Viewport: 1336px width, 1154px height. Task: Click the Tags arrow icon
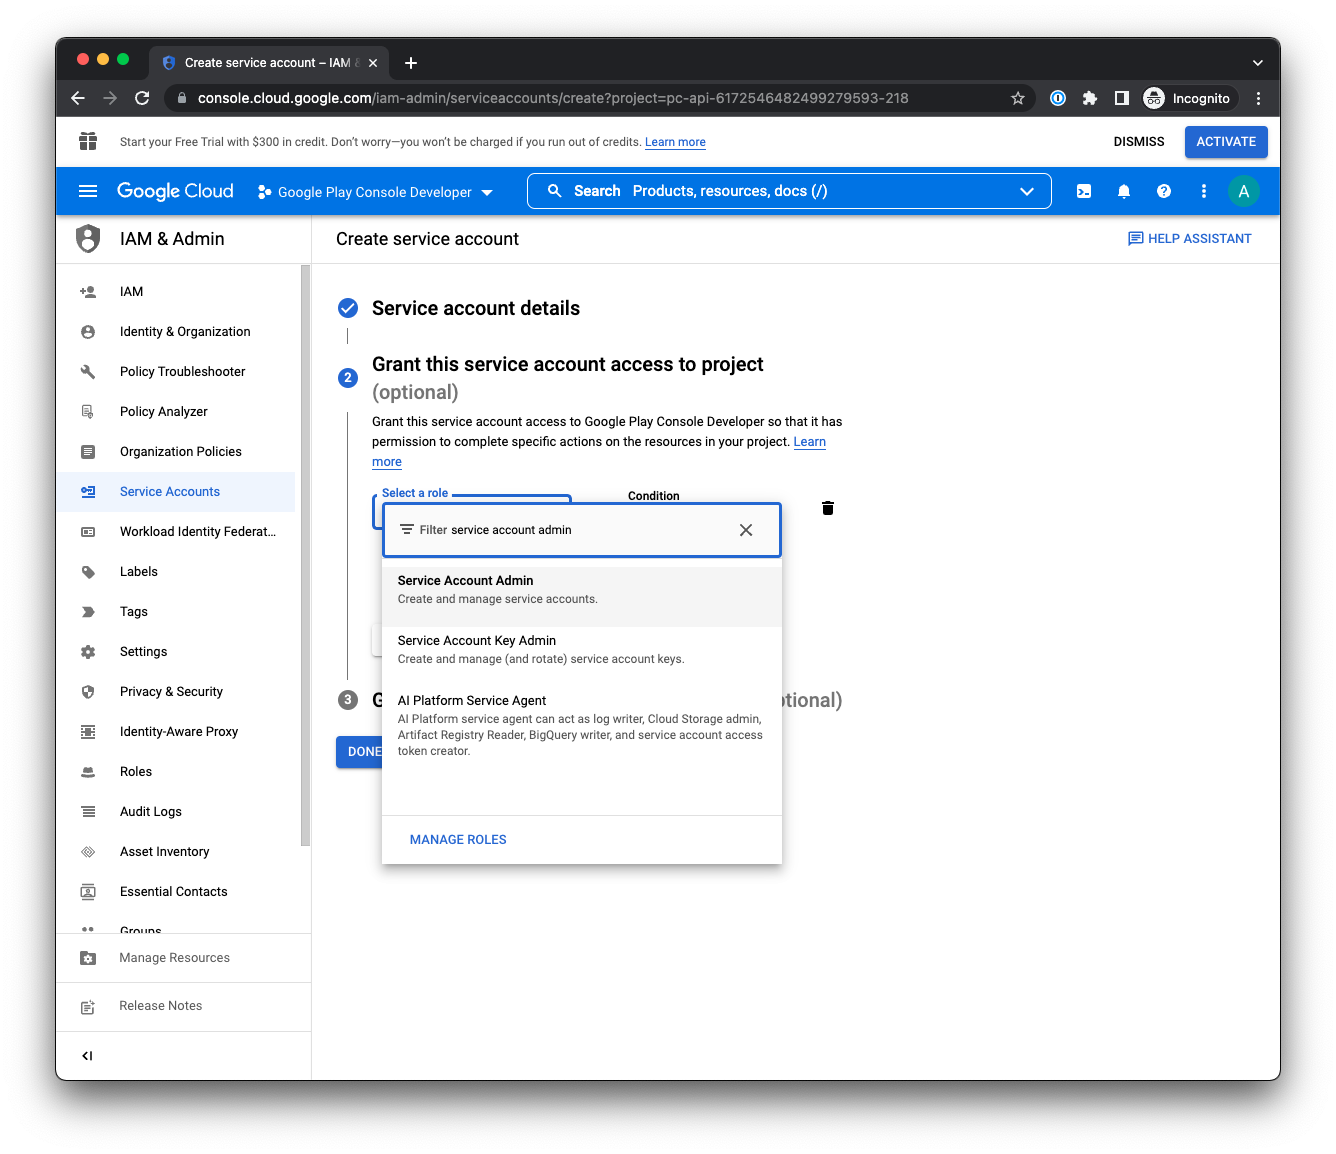(88, 612)
